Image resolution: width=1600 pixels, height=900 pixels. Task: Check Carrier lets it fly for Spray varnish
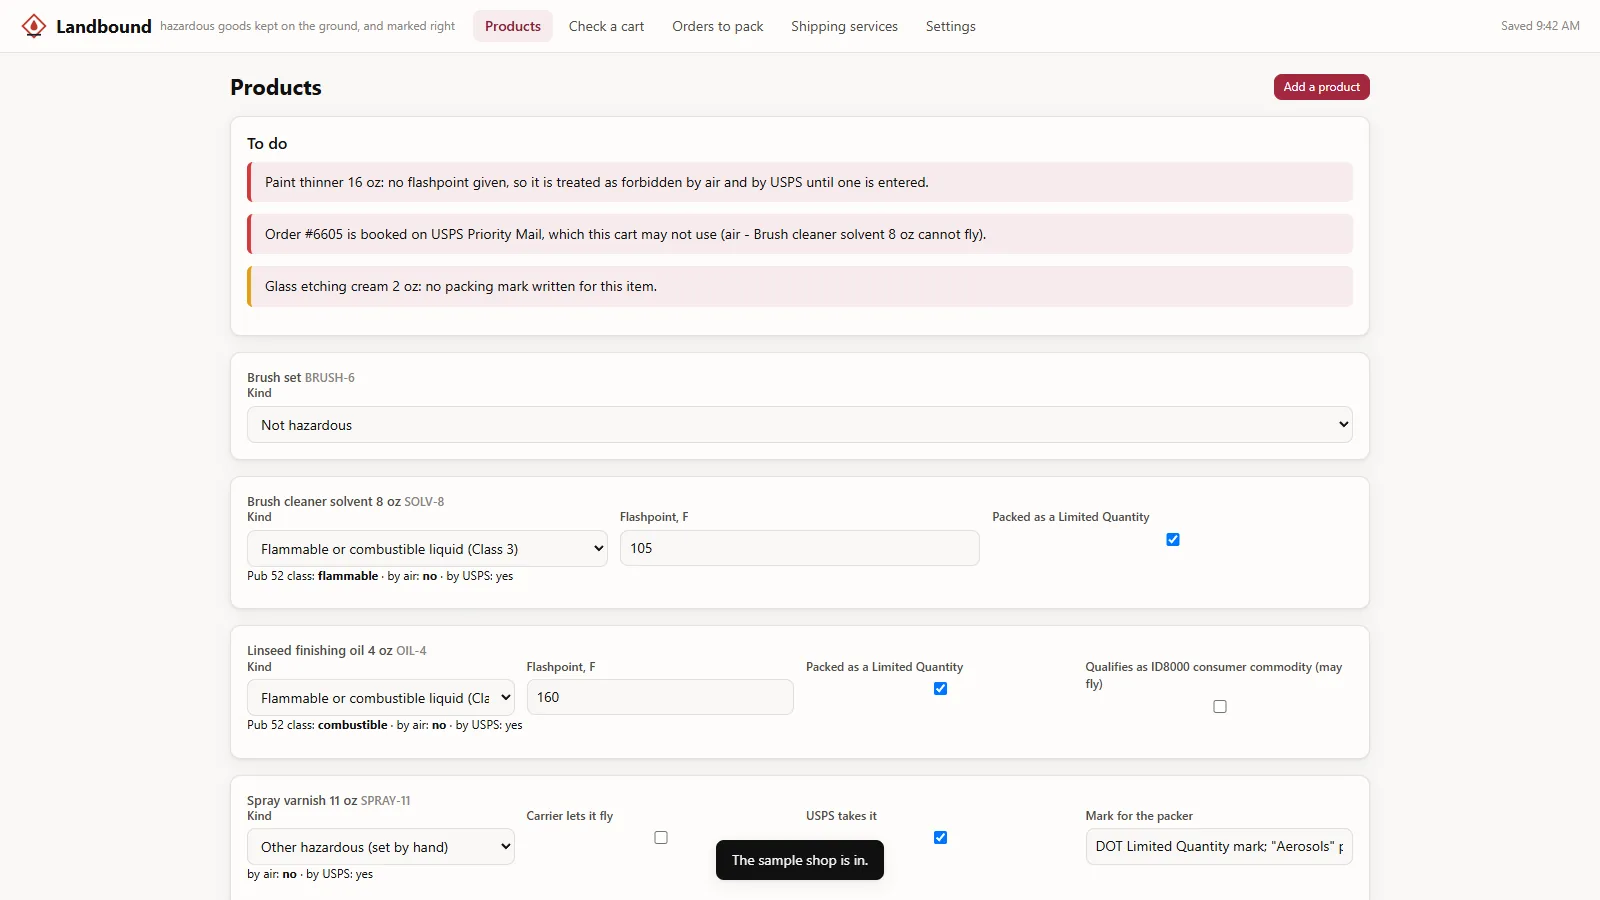pos(661,838)
